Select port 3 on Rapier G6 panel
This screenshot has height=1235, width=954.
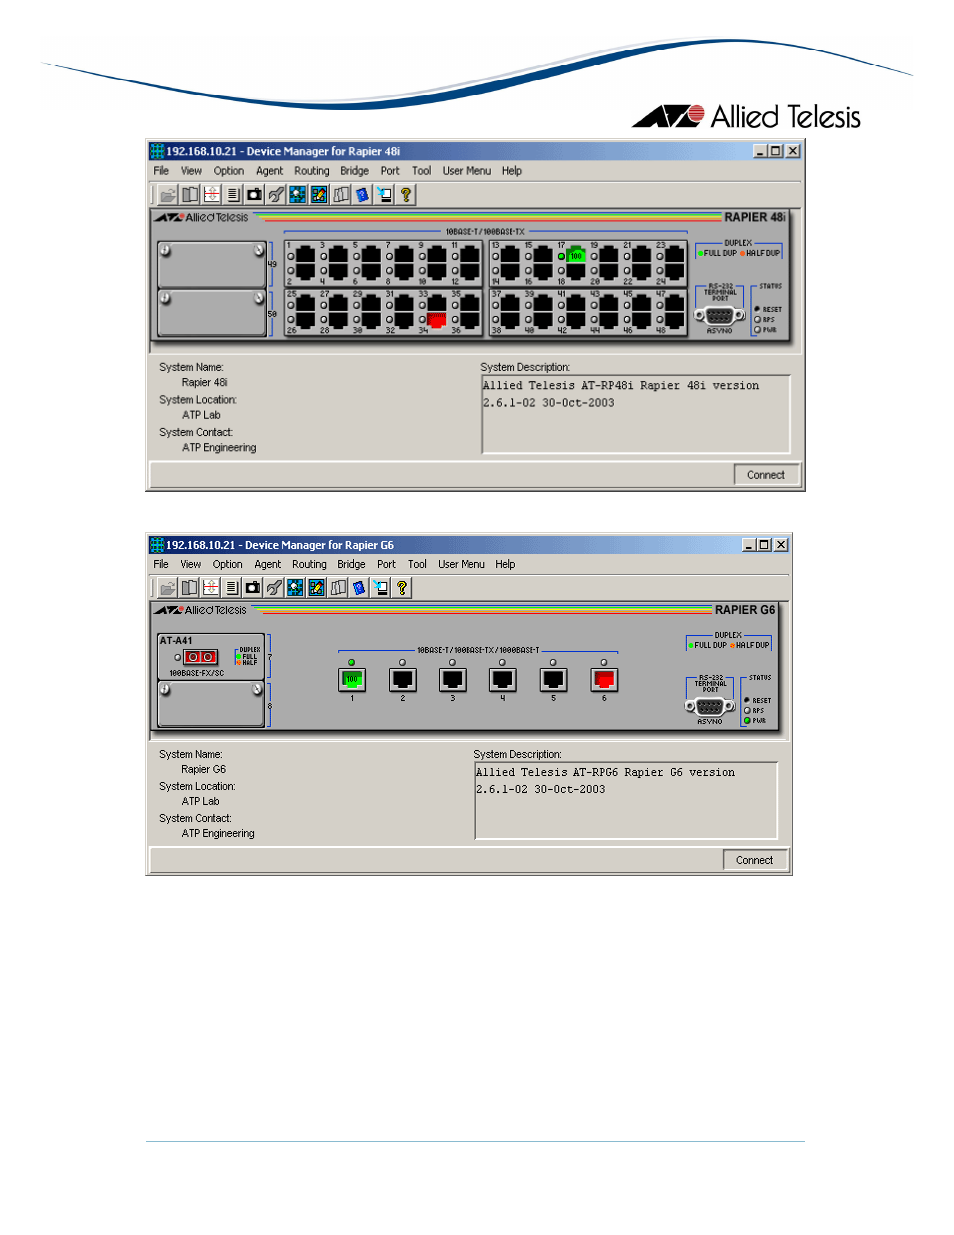(453, 680)
